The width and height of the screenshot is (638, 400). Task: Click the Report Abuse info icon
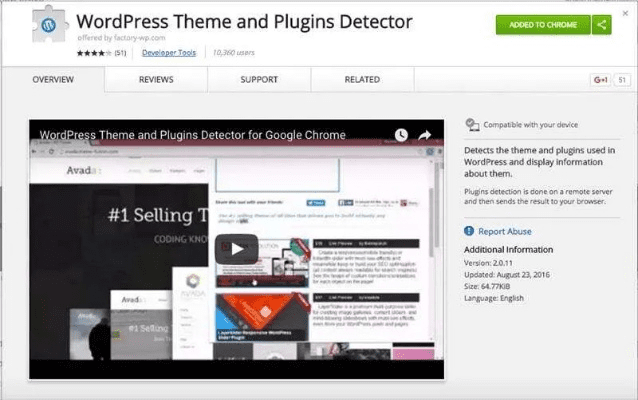point(470,231)
